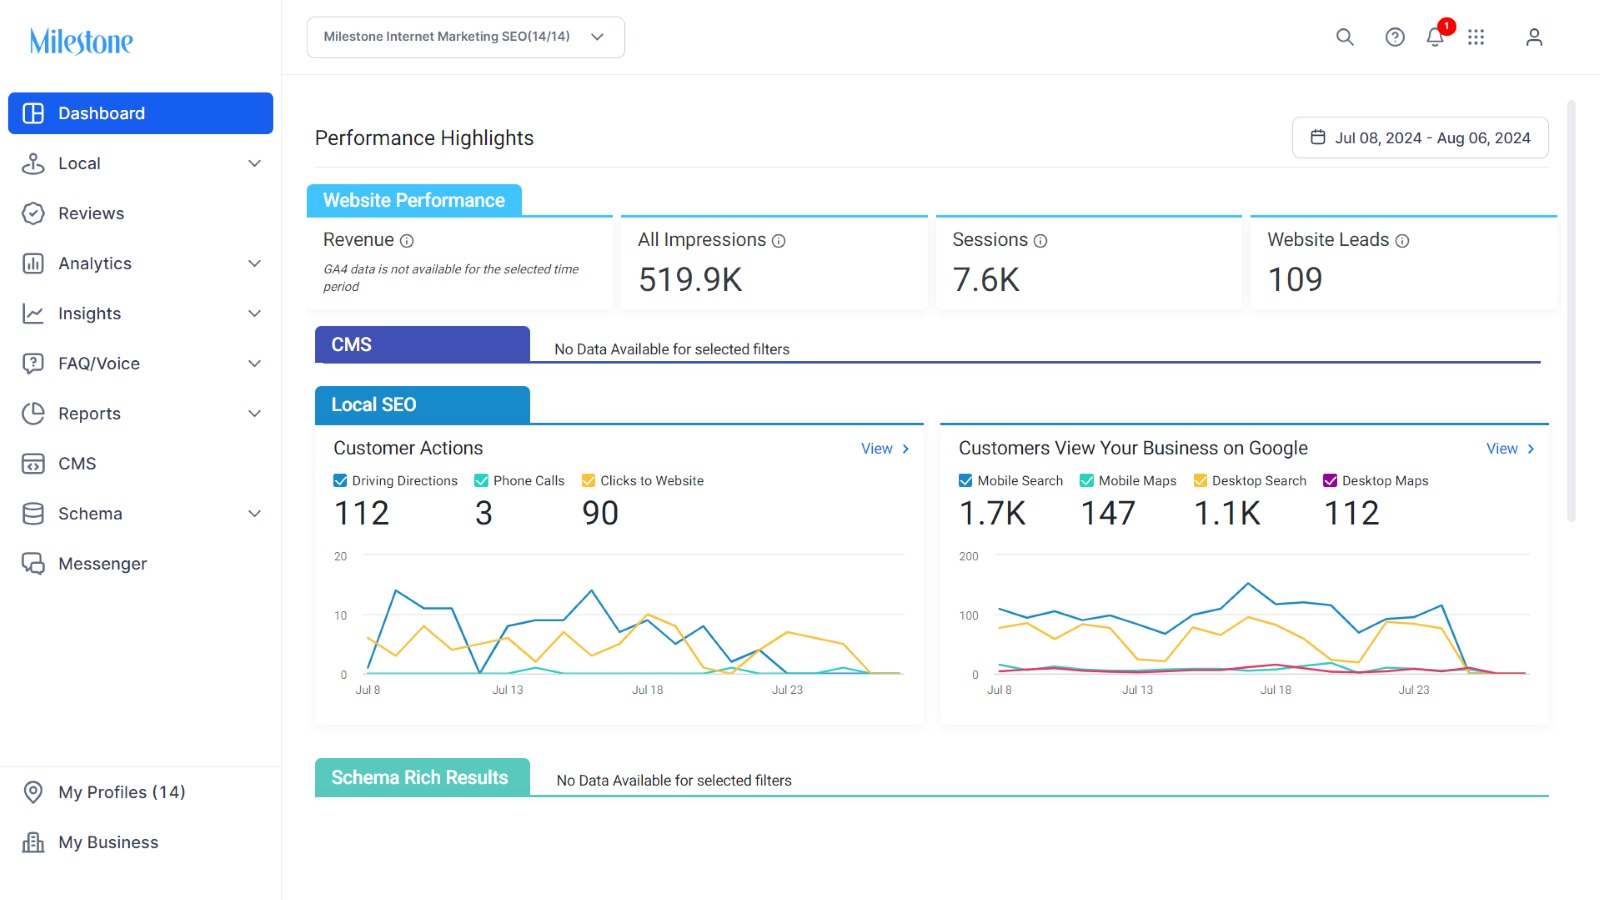The image size is (1600, 900).
Task: Click the Website Leads info icon
Action: tap(1402, 241)
